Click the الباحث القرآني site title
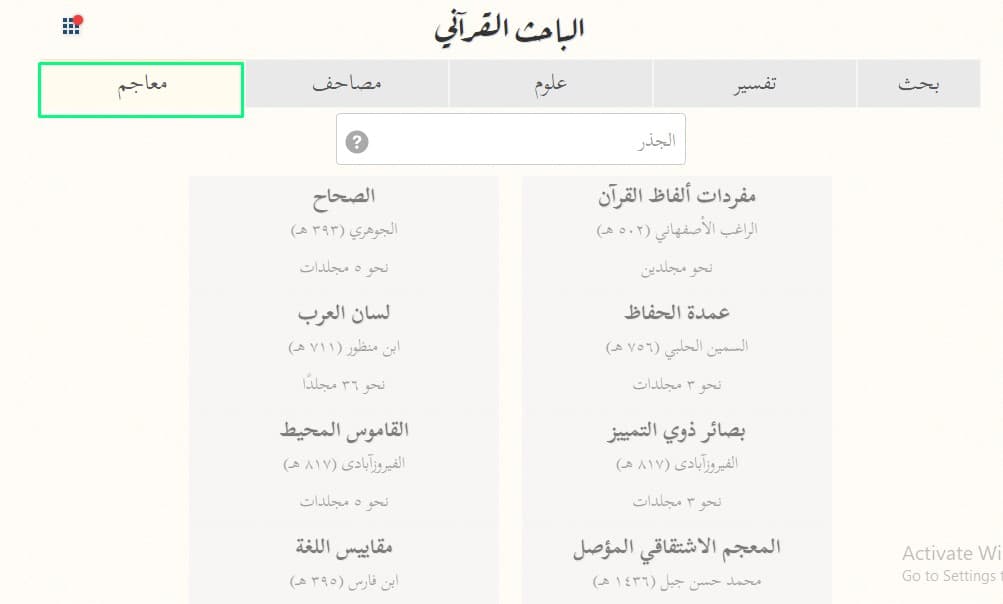The image size is (1003, 604). pos(510,29)
